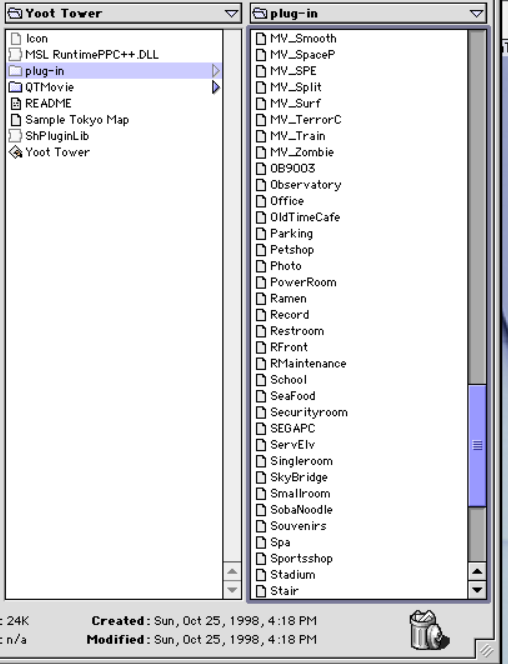Screen dimensions: 508x664
Task: Click the MV_SpaceP file icon
Action: (x=261, y=55)
